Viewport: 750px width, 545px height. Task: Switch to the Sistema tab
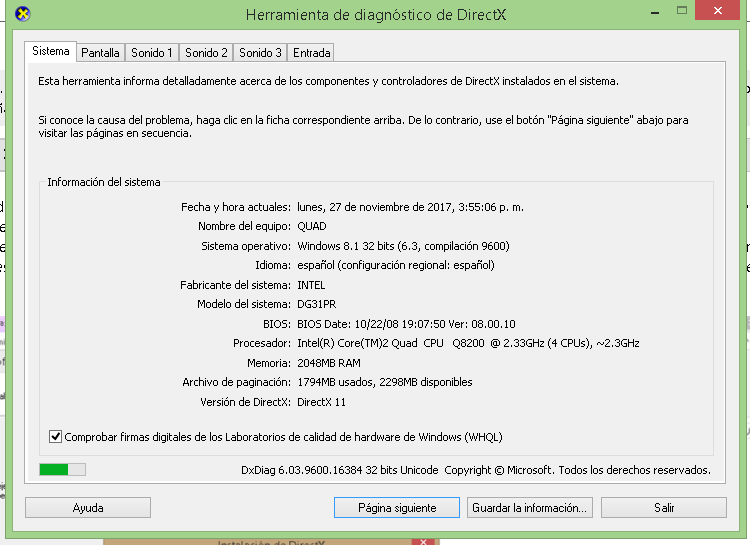click(x=50, y=51)
